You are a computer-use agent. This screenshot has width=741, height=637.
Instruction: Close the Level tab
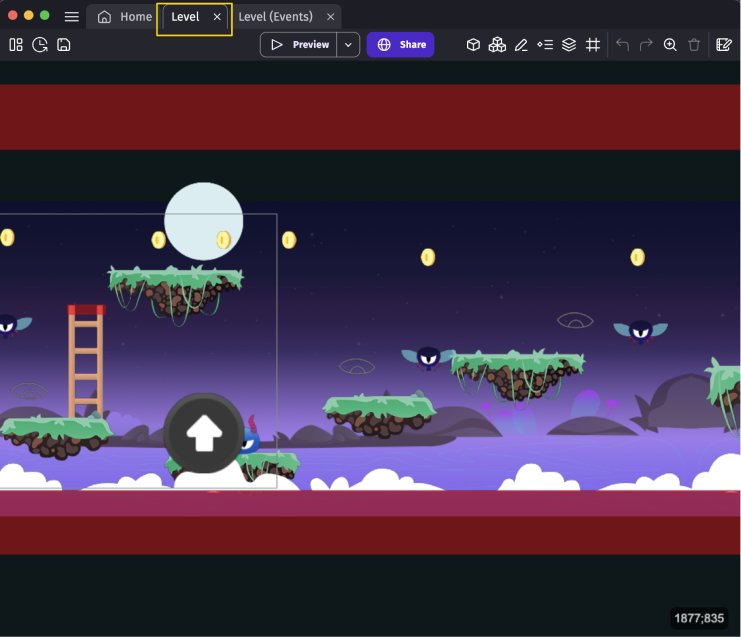tap(217, 17)
